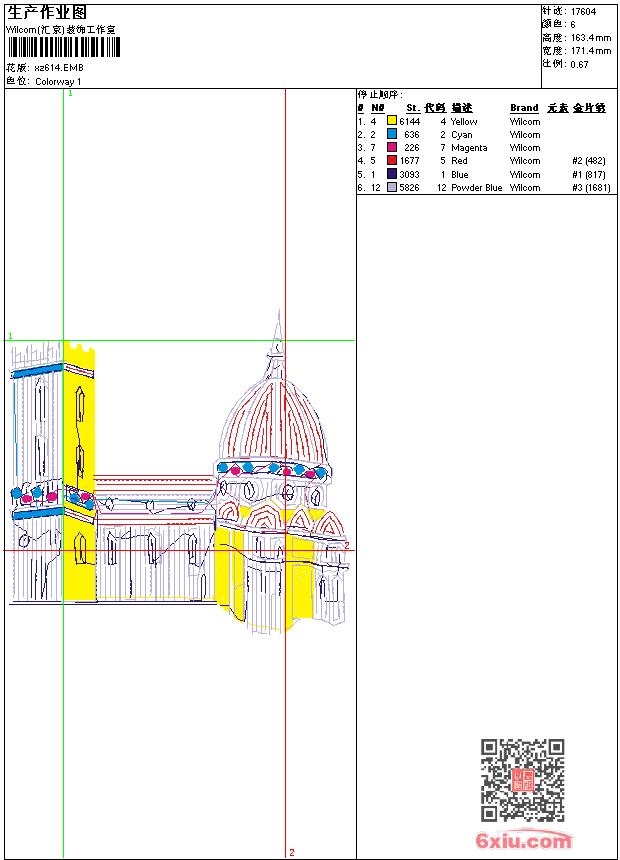Pick the Magenta thread color swatch
Image resolution: width=620 pixels, height=860 pixels.
(392, 147)
